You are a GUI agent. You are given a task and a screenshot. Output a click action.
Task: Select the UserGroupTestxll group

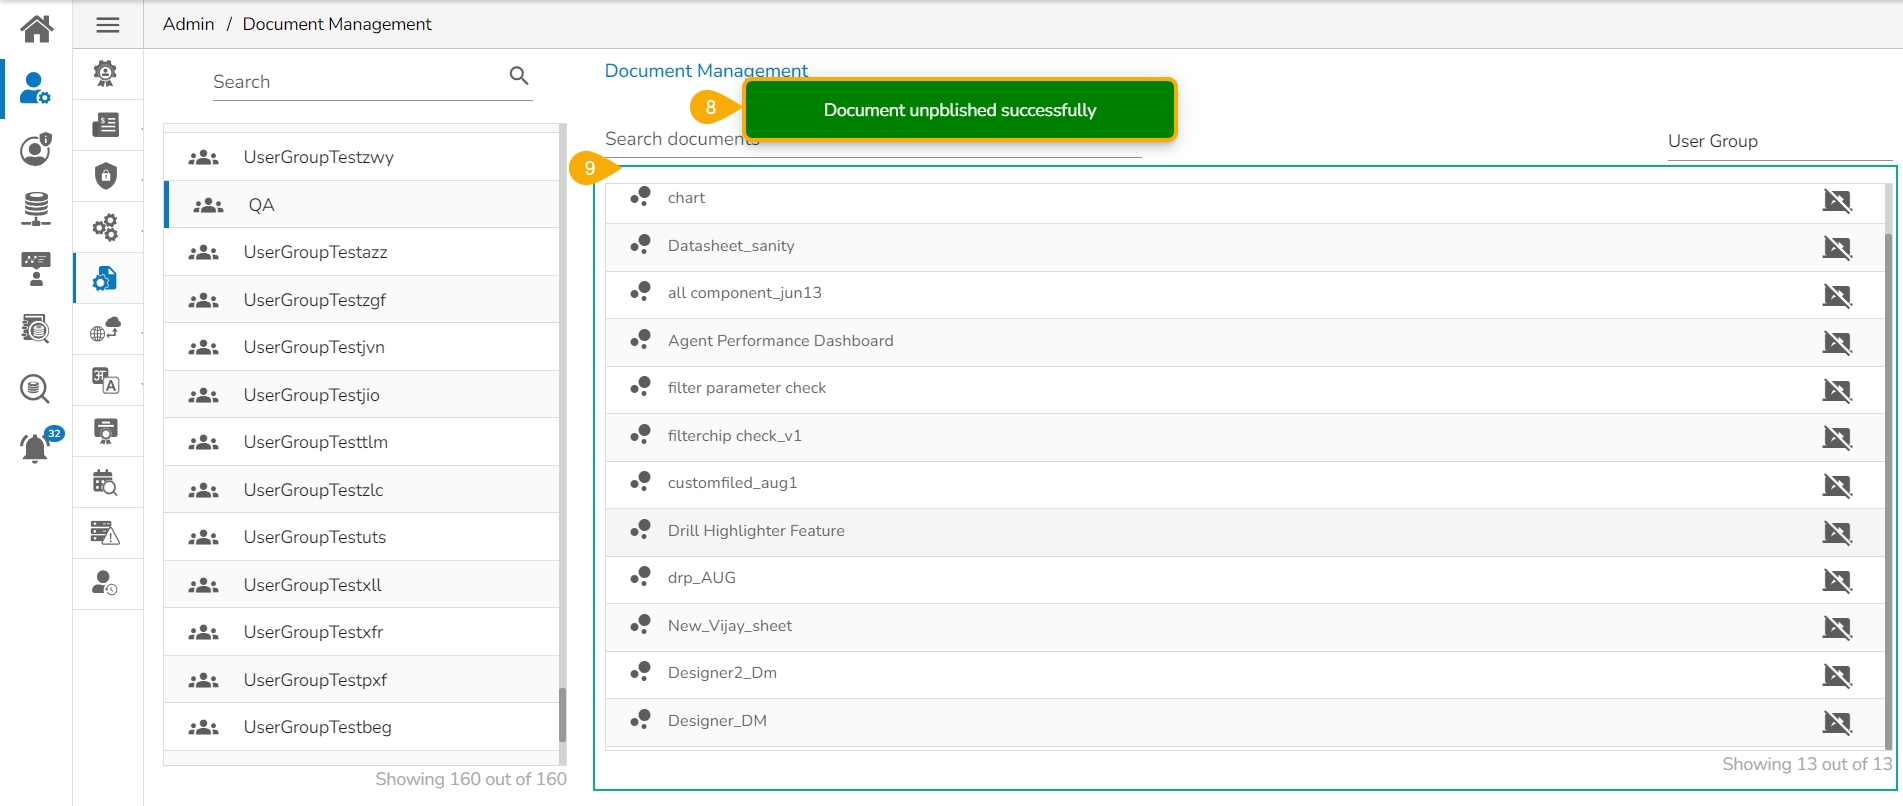tap(361, 585)
